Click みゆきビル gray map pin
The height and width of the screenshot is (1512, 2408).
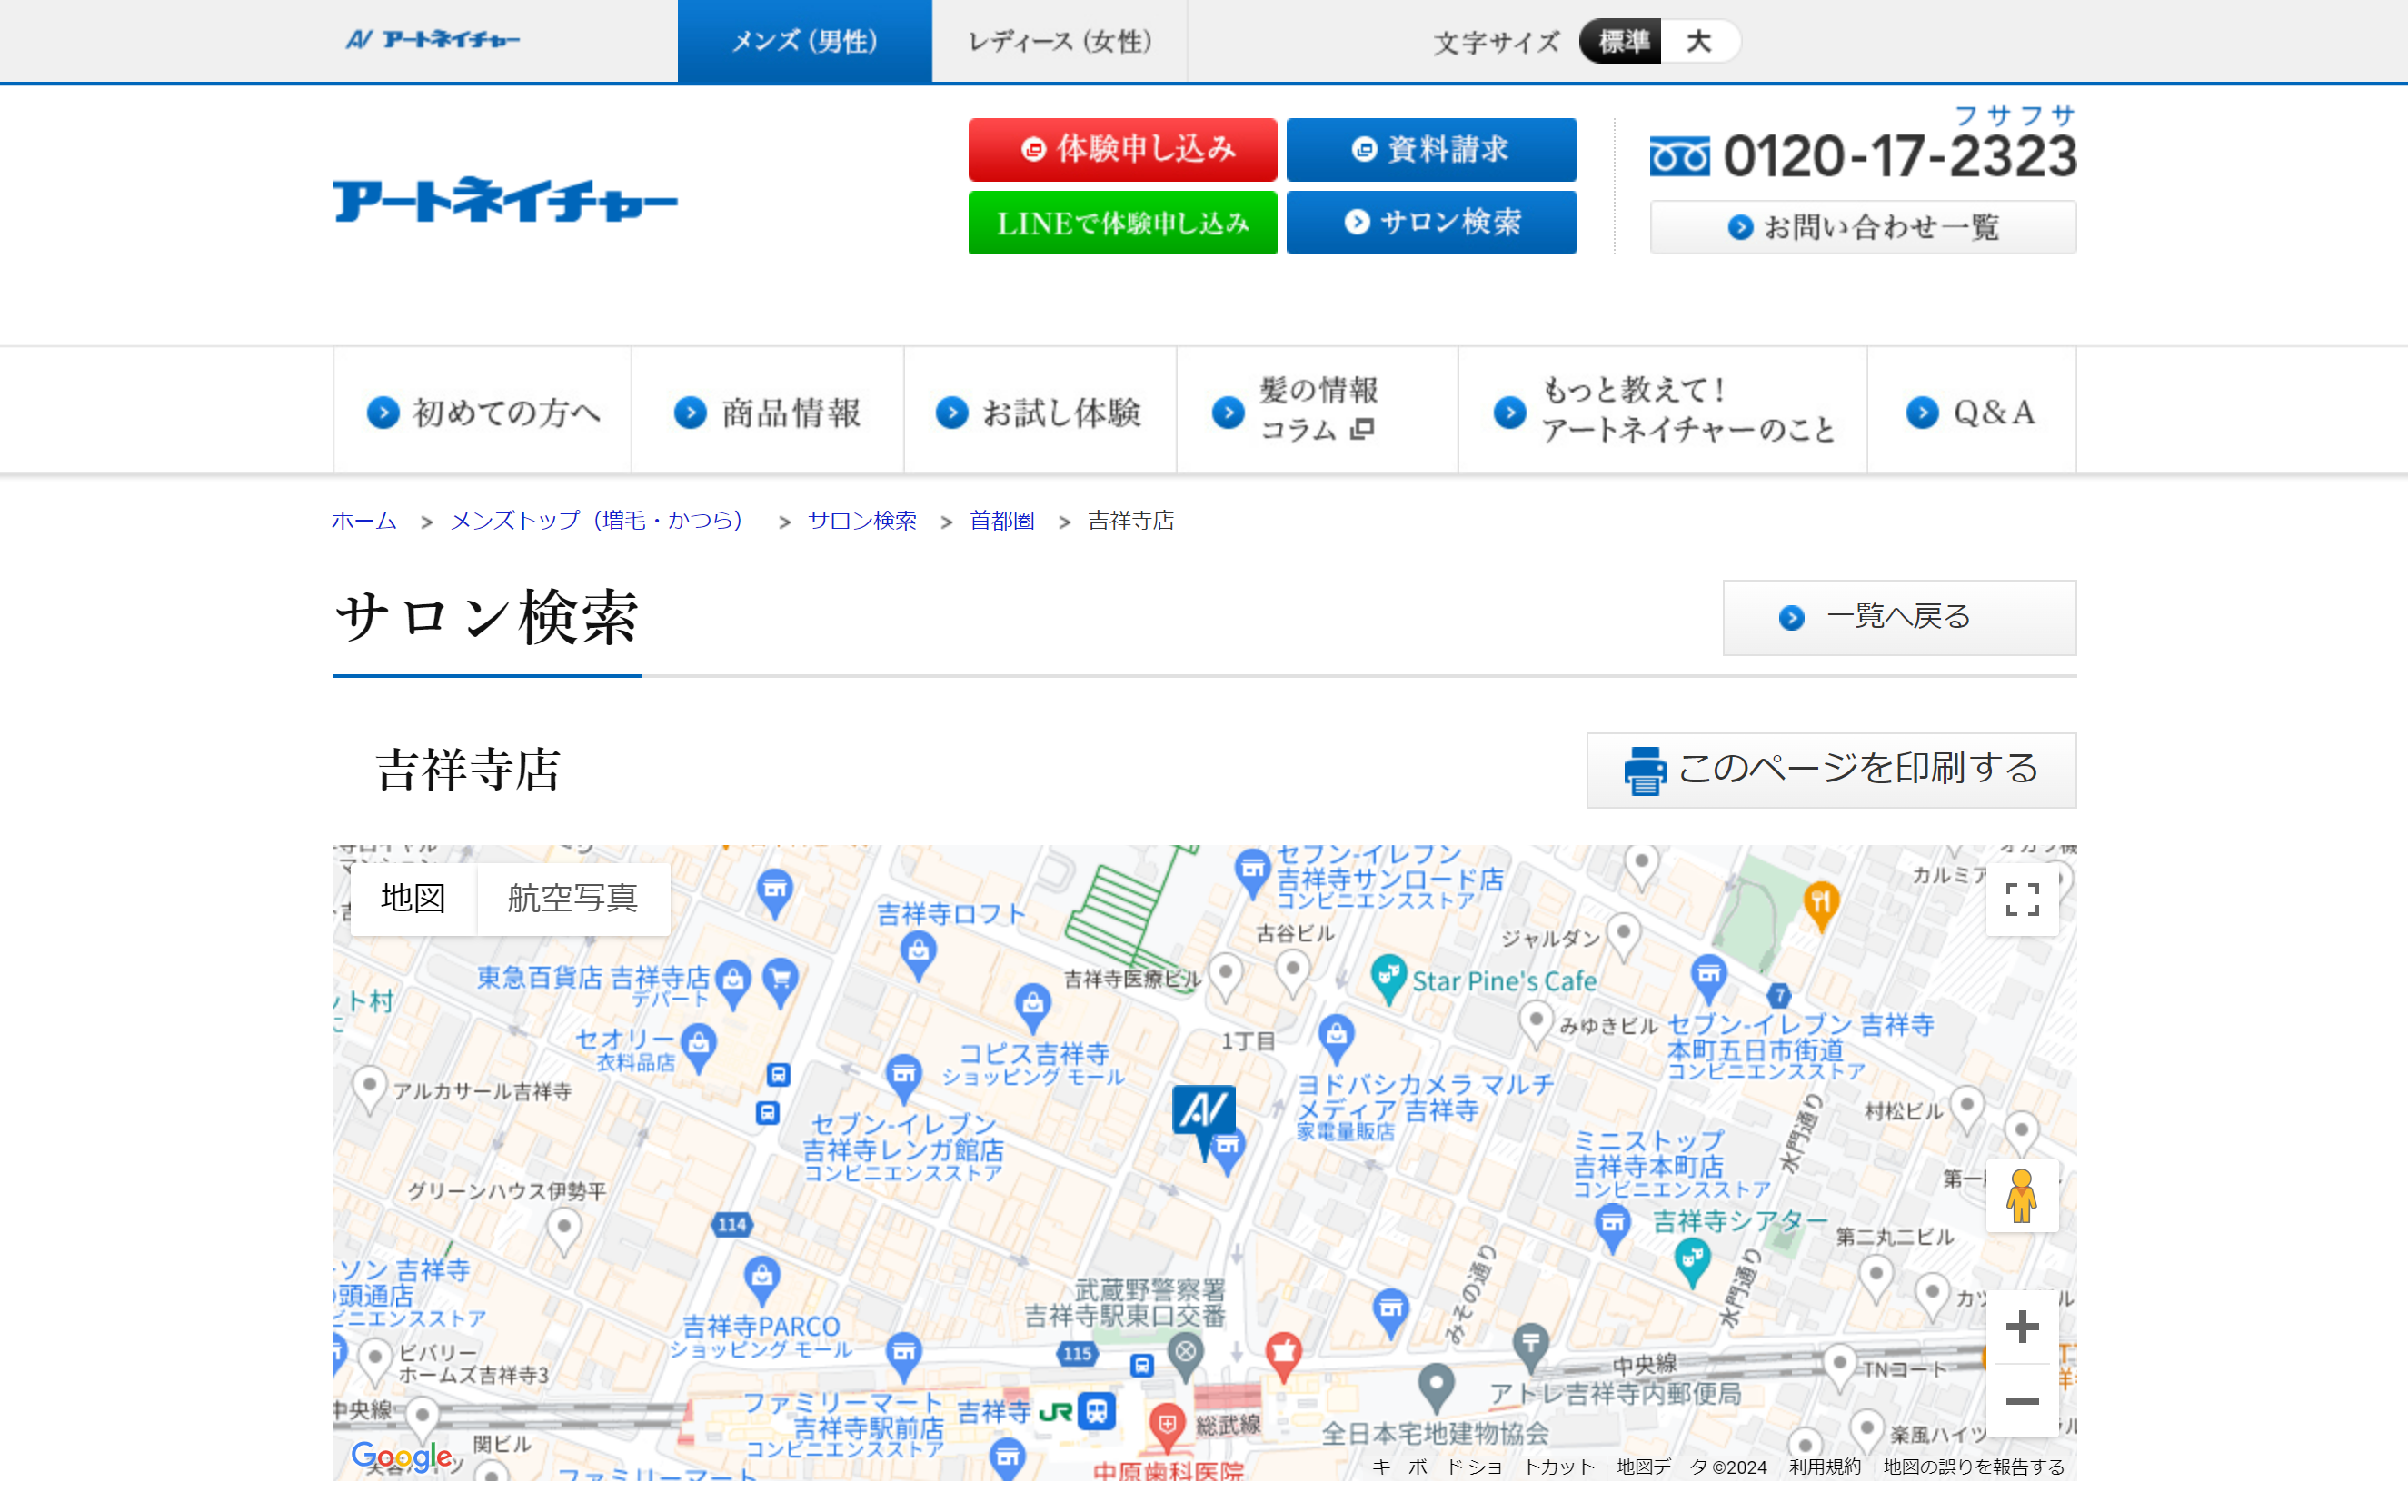click(1535, 1023)
